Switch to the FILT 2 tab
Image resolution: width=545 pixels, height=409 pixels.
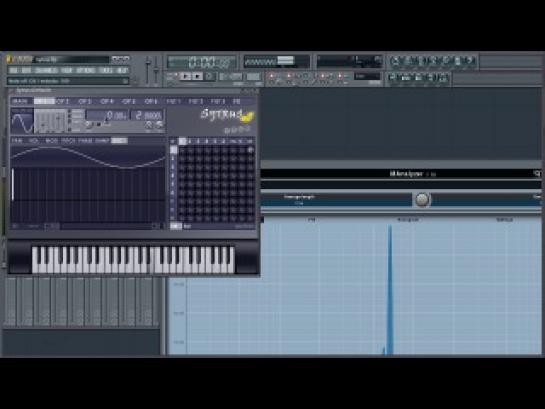tap(196, 101)
